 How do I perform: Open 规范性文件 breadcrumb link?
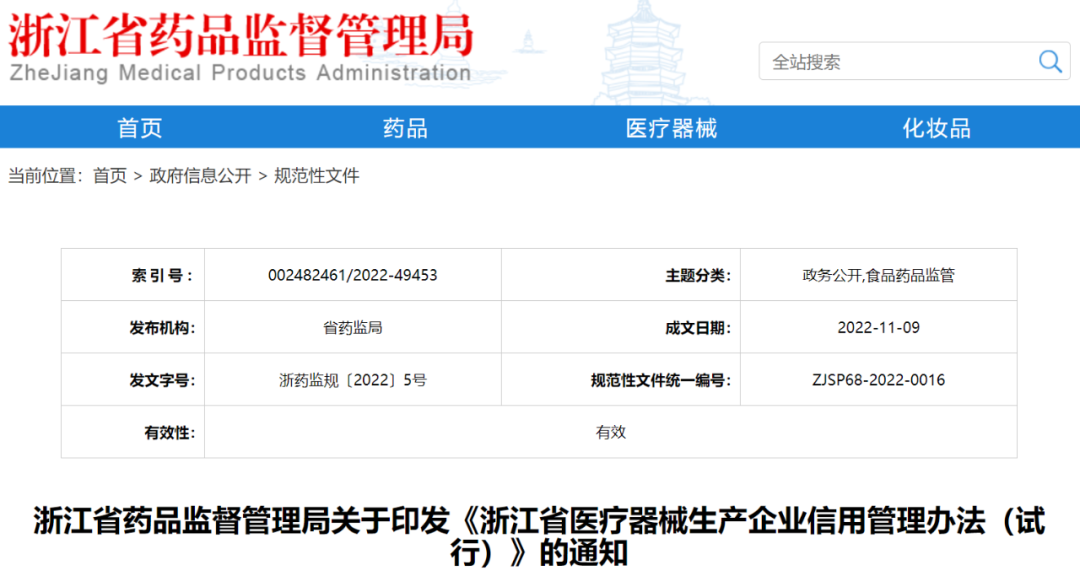317,176
